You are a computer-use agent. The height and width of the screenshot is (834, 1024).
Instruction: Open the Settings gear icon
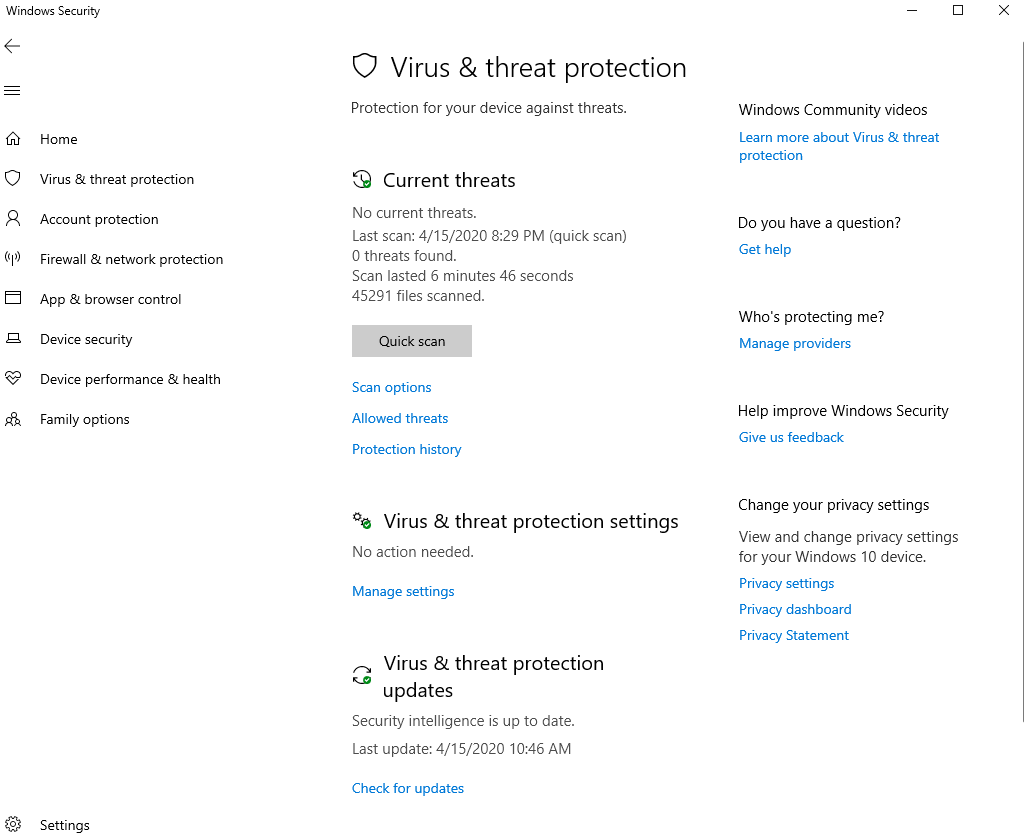(x=13, y=825)
